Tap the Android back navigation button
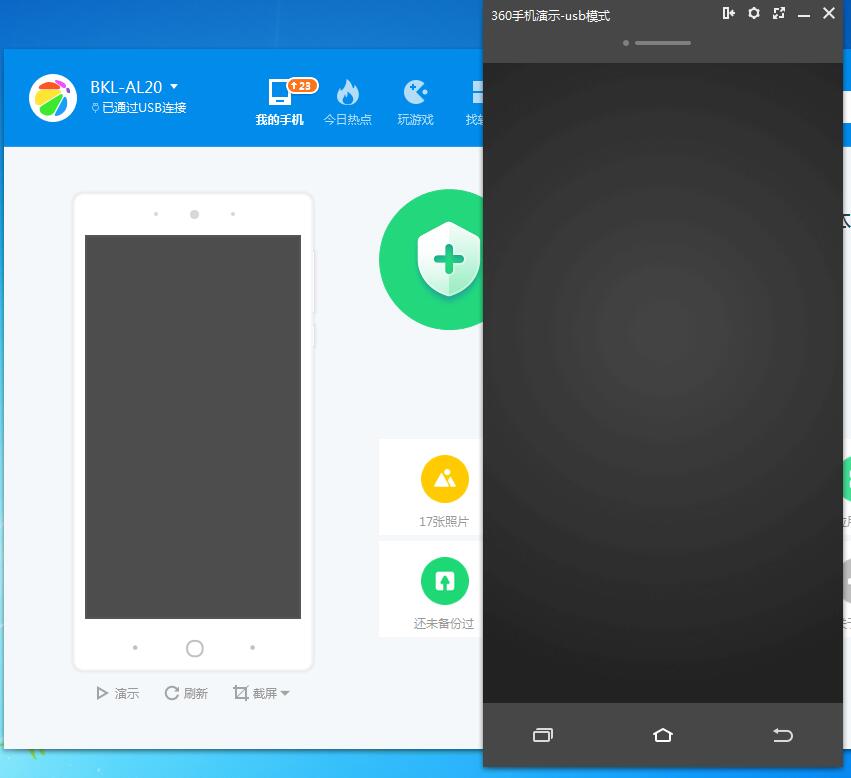Viewport: 851px width, 778px height. pos(782,735)
